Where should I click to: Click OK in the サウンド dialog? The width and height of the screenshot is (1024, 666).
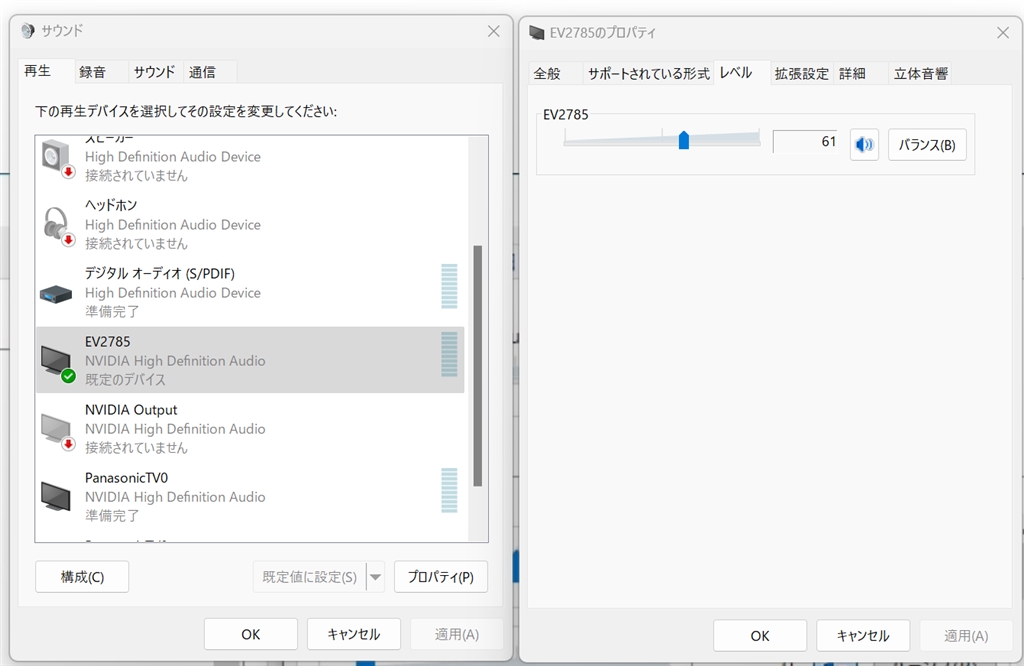pos(251,634)
